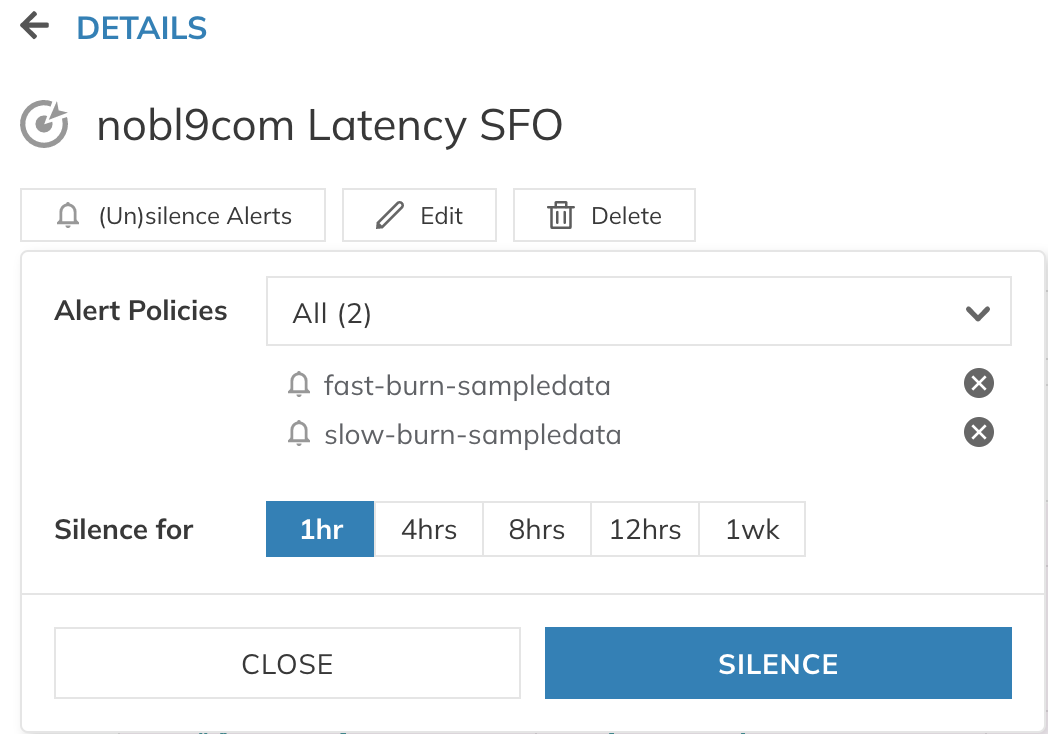The width and height of the screenshot is (1048, 734).
Task: Pick the 12hrs silence duration
Action: (x=645, y=529)
